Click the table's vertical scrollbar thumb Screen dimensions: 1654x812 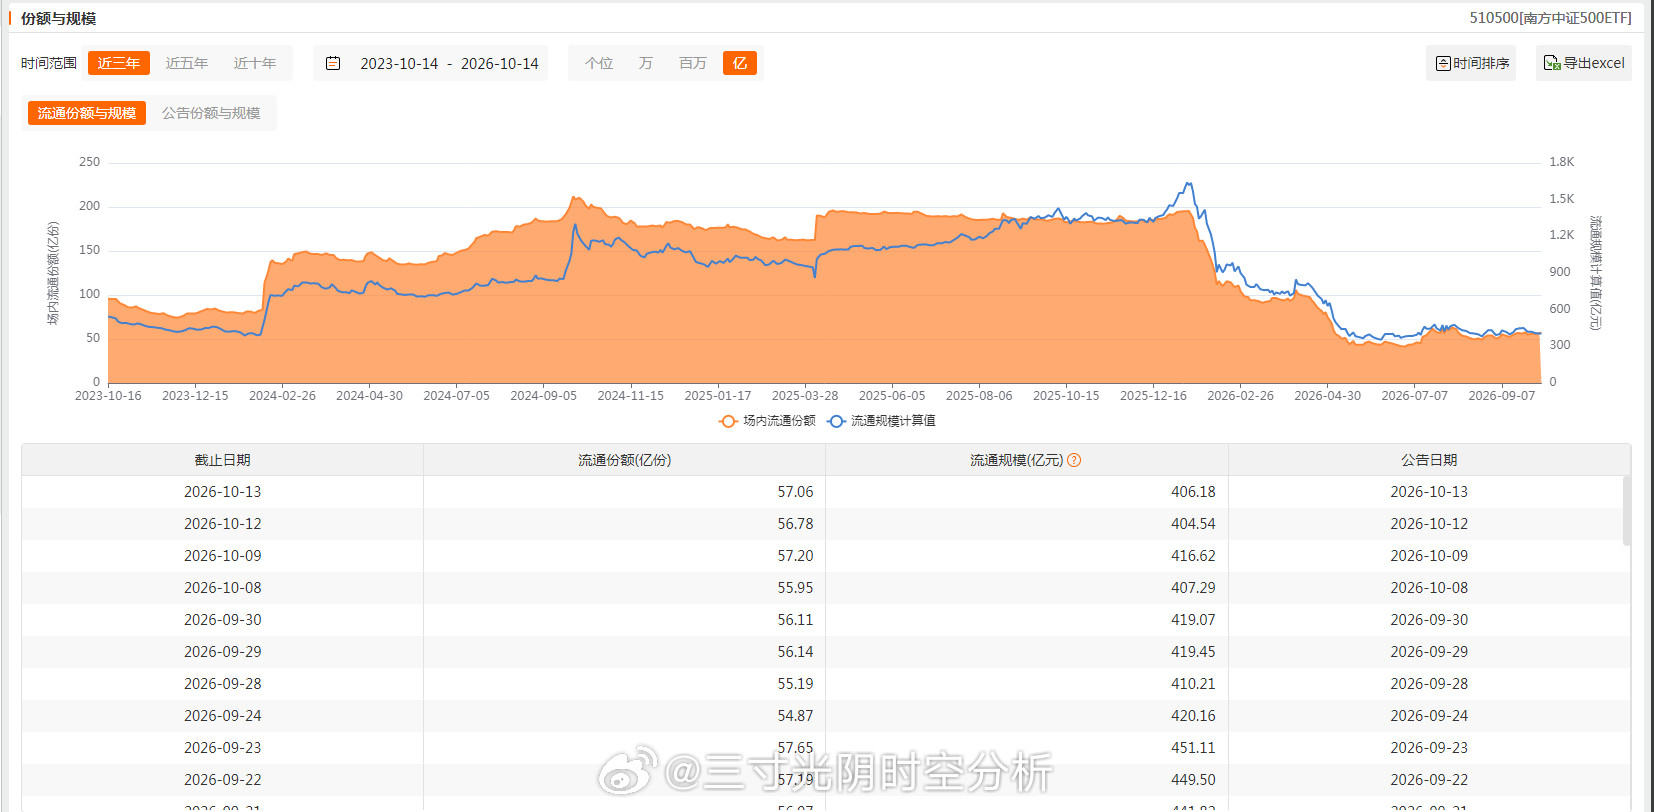1627,510
